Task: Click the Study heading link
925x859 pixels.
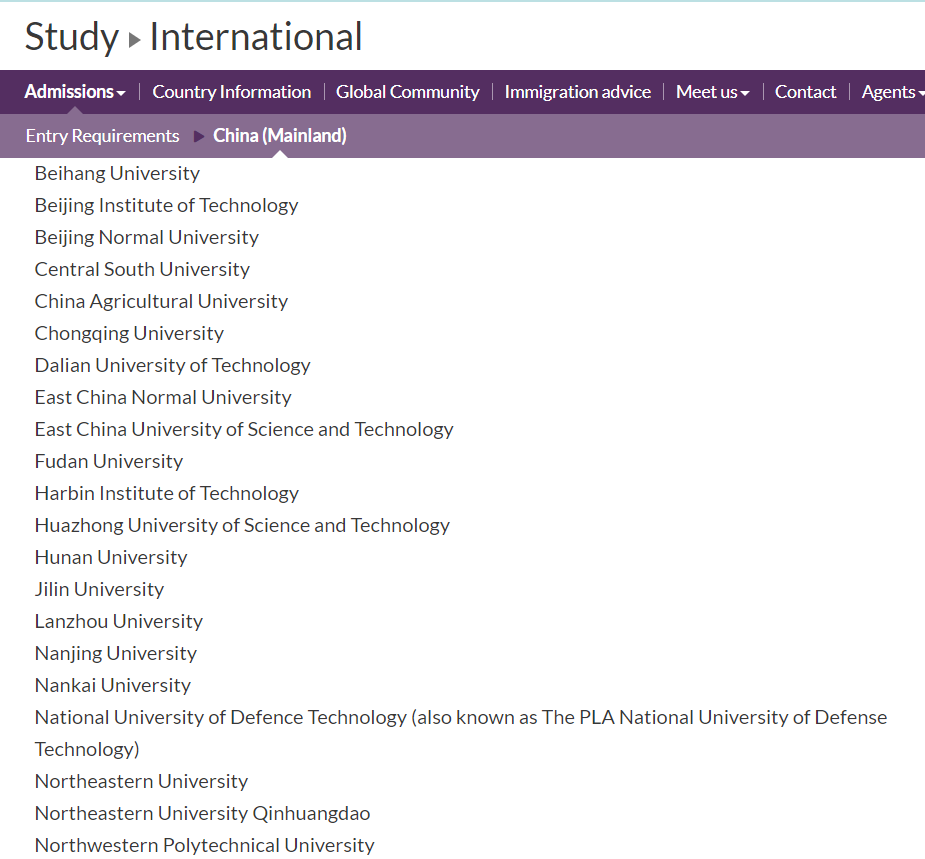Action: pyautogui.click(x=72, y=37)
